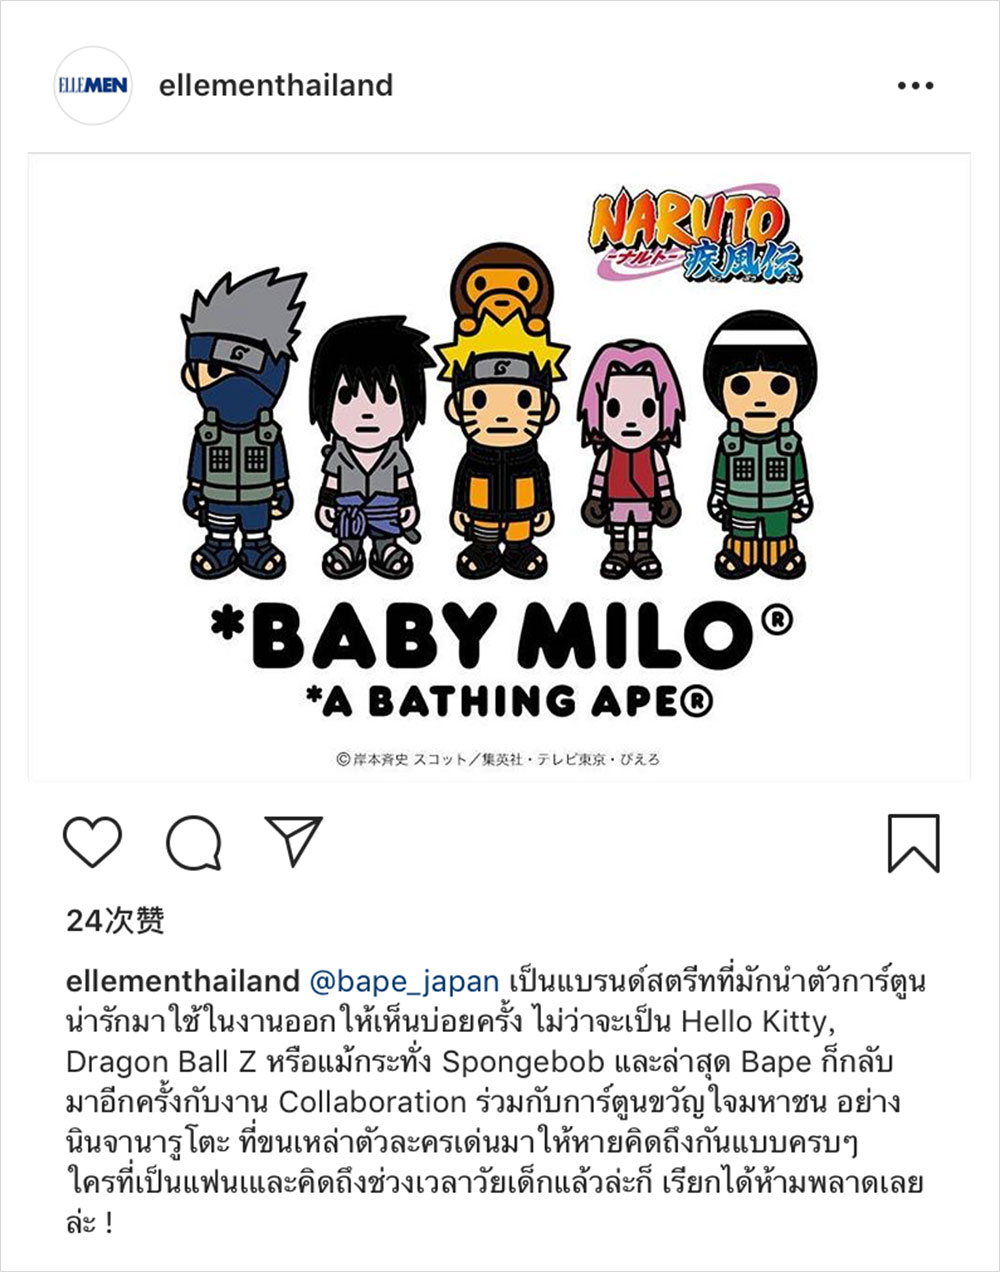Open comments with the speech bubble icon
The image size is (1000, 1272).
193,843
